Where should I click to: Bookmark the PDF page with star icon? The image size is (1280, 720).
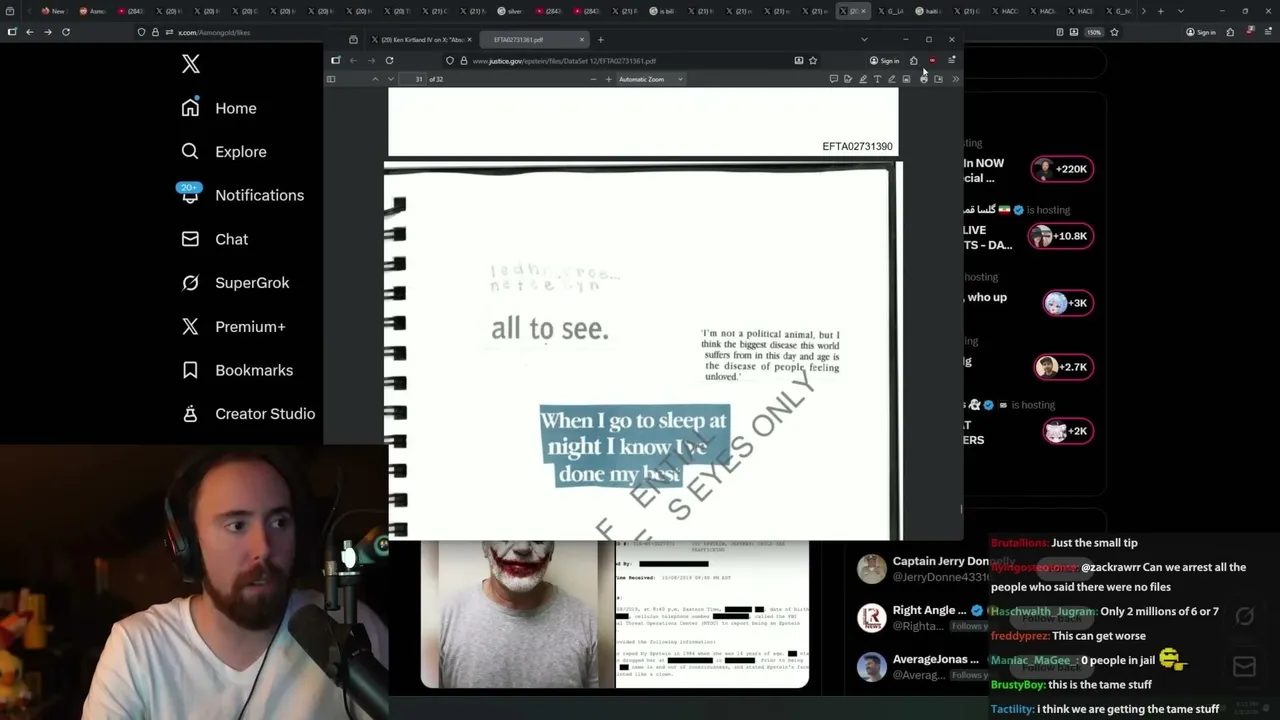pos(813,61)
